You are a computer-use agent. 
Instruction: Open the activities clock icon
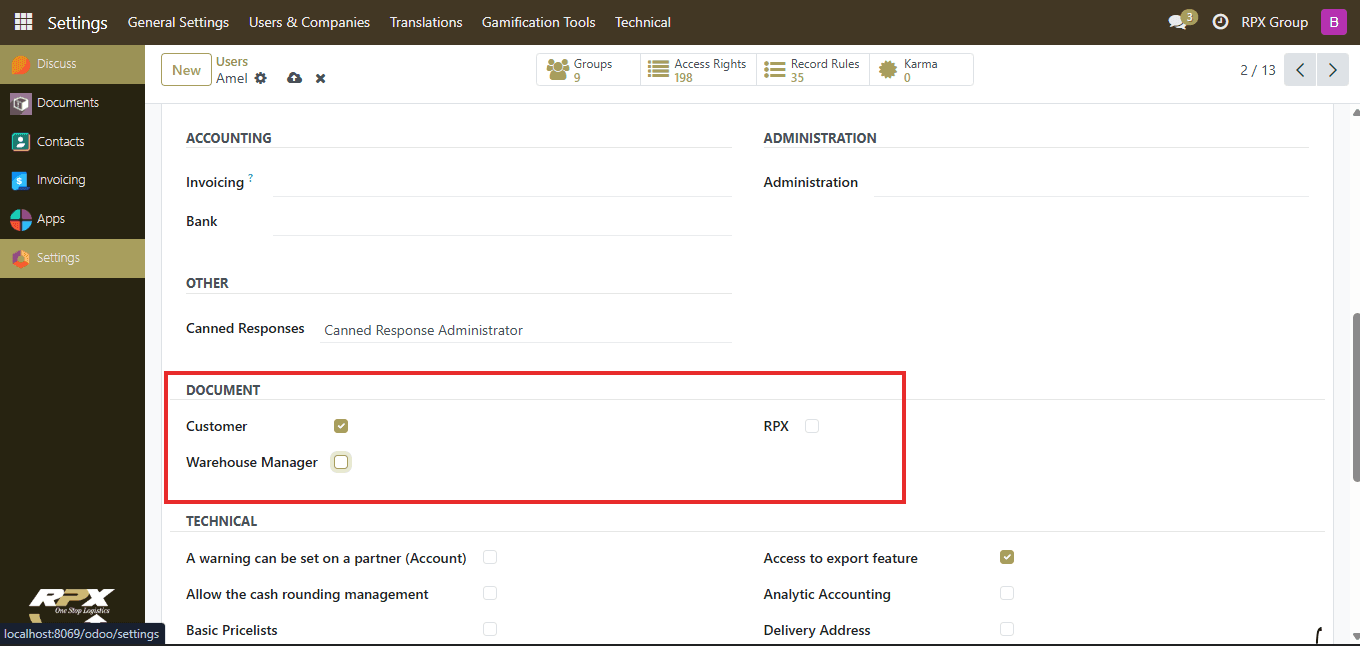(1220, 22)
